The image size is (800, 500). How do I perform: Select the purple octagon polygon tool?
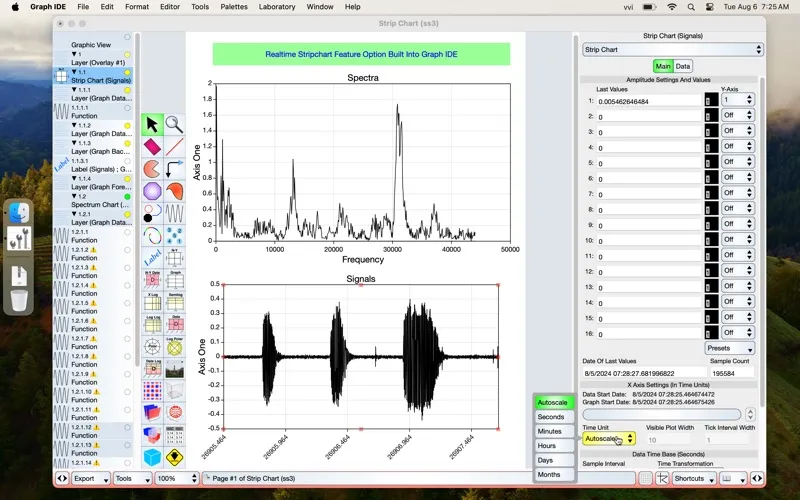(152, 191)
